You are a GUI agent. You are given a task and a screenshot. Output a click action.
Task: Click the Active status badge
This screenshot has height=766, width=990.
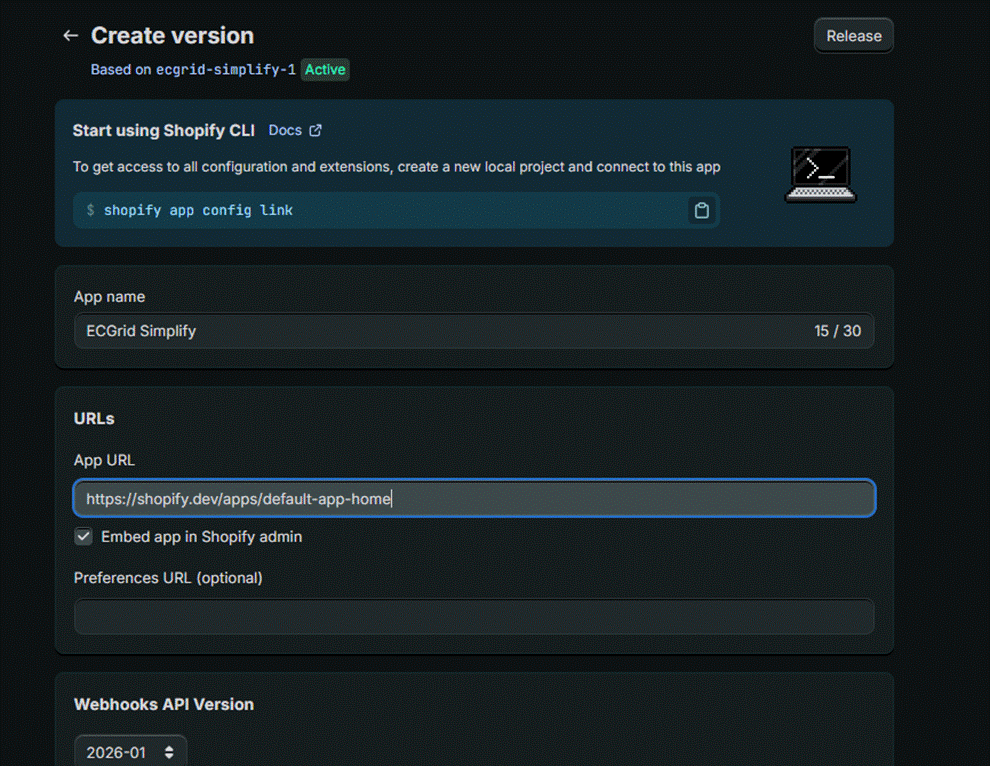pos(325,69)
